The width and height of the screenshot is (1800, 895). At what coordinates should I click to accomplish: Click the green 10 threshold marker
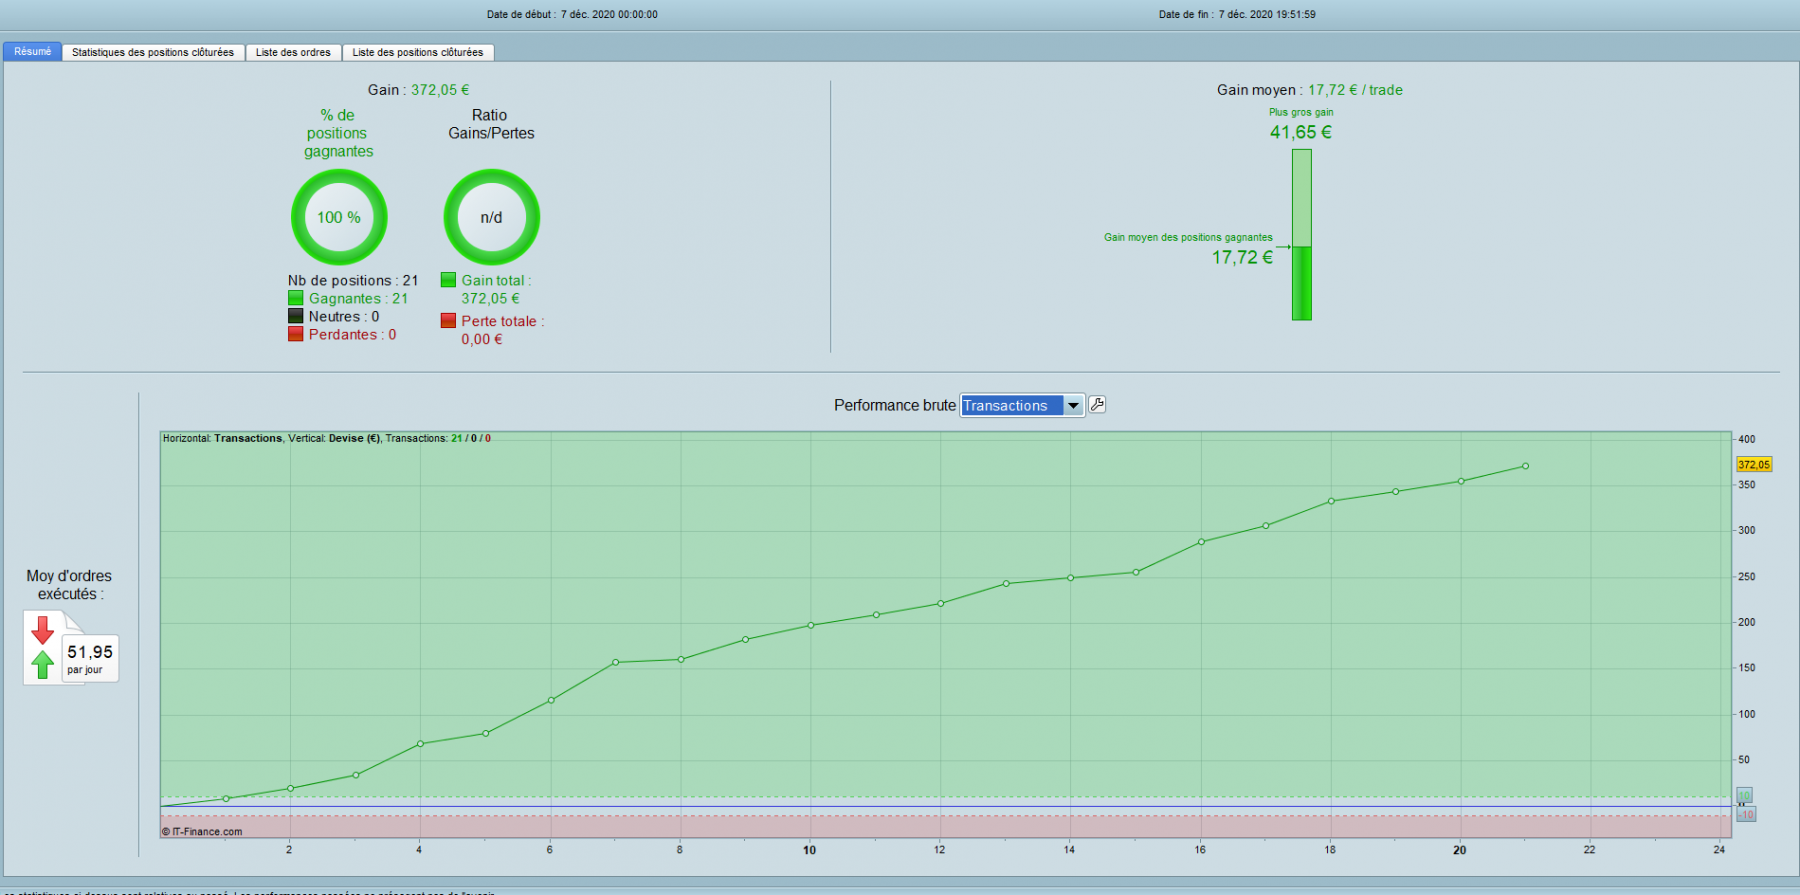pyautogui.click(x=1744, y=796)
